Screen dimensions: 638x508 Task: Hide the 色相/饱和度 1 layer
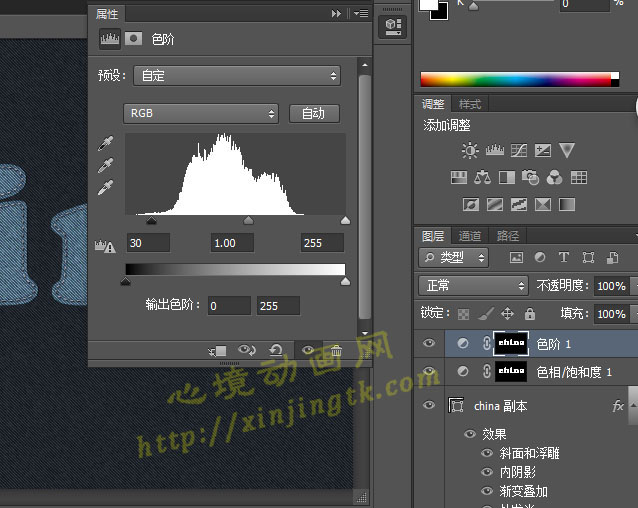429,372
